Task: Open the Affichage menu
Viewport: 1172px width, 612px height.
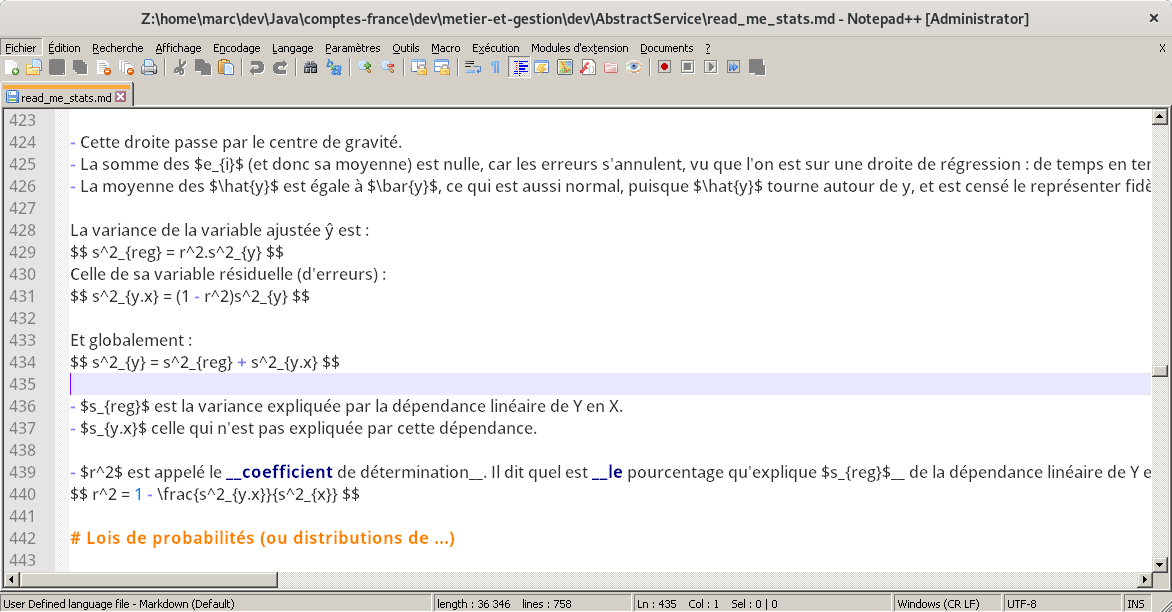Action: [178, 48]
